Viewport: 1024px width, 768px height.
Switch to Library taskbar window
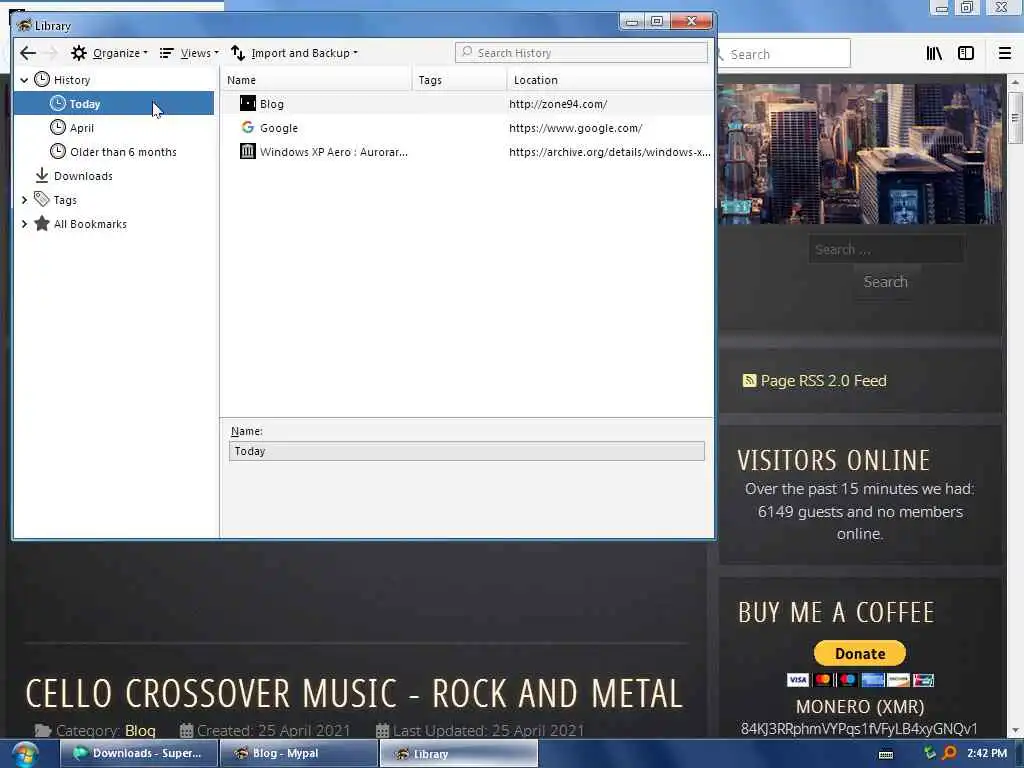(x=458, y=753)
